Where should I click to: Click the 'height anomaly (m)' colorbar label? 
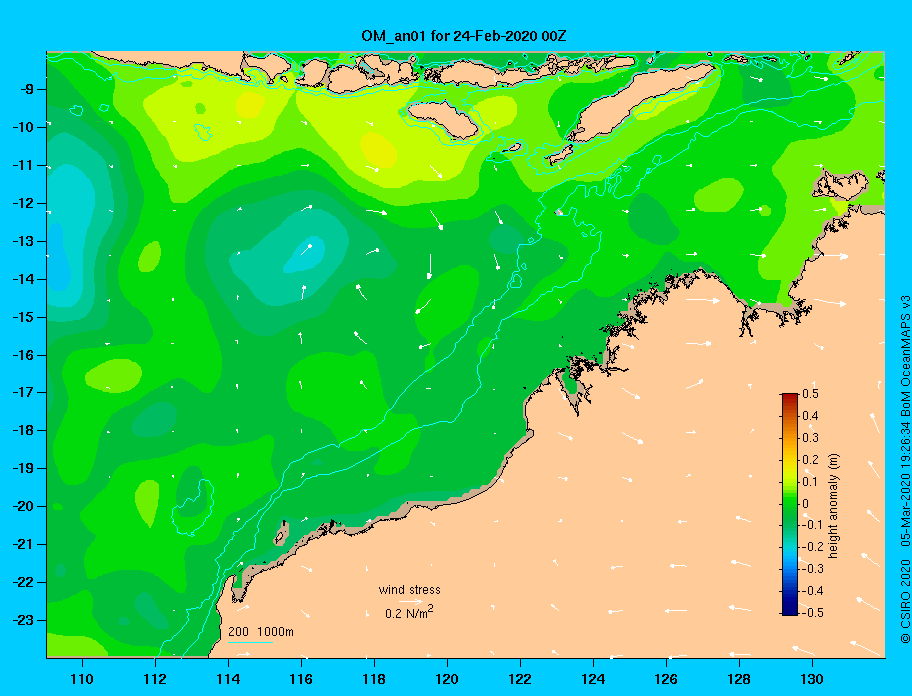pyautogui.click(x=833, y=506)
